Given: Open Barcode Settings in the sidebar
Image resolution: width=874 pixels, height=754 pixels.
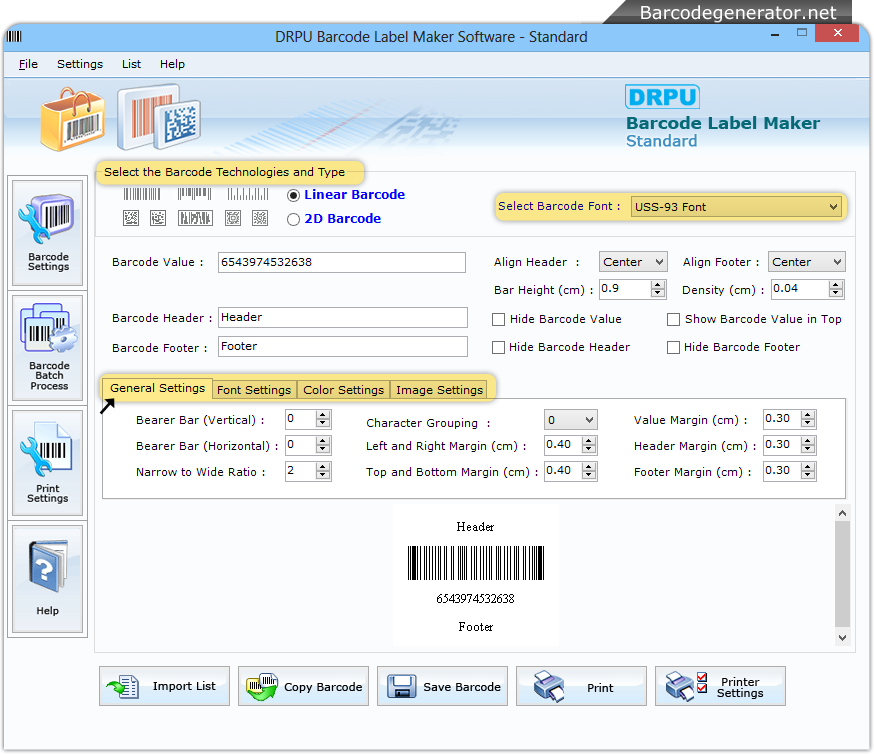Looking at the screenshot, I should 47,232.
